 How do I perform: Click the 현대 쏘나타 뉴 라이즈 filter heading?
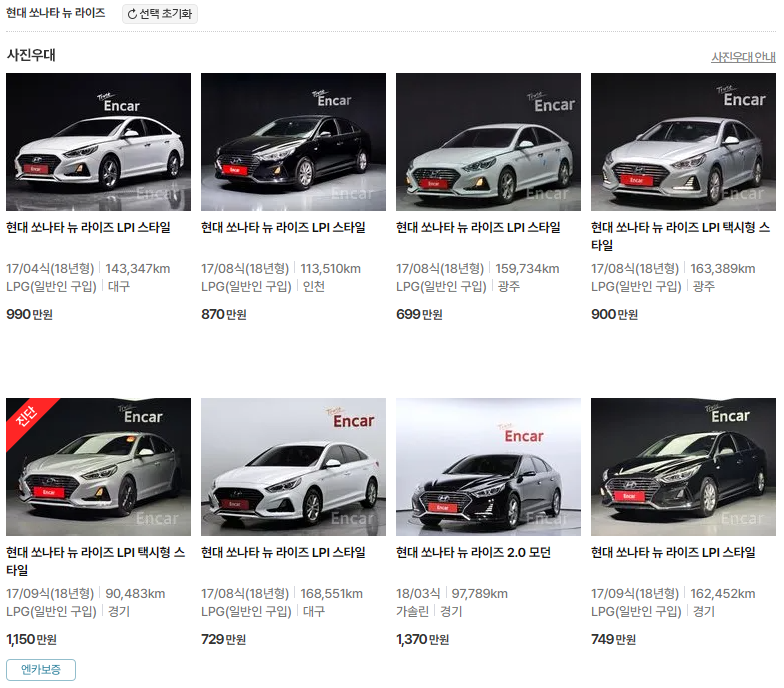pos(56,13)
